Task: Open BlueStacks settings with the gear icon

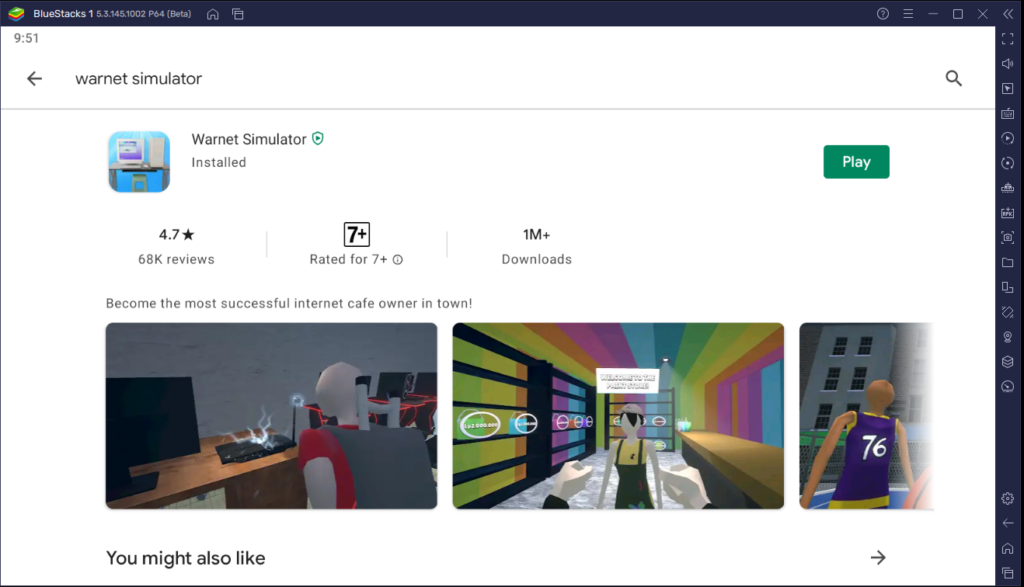Action: point(1007,497)
